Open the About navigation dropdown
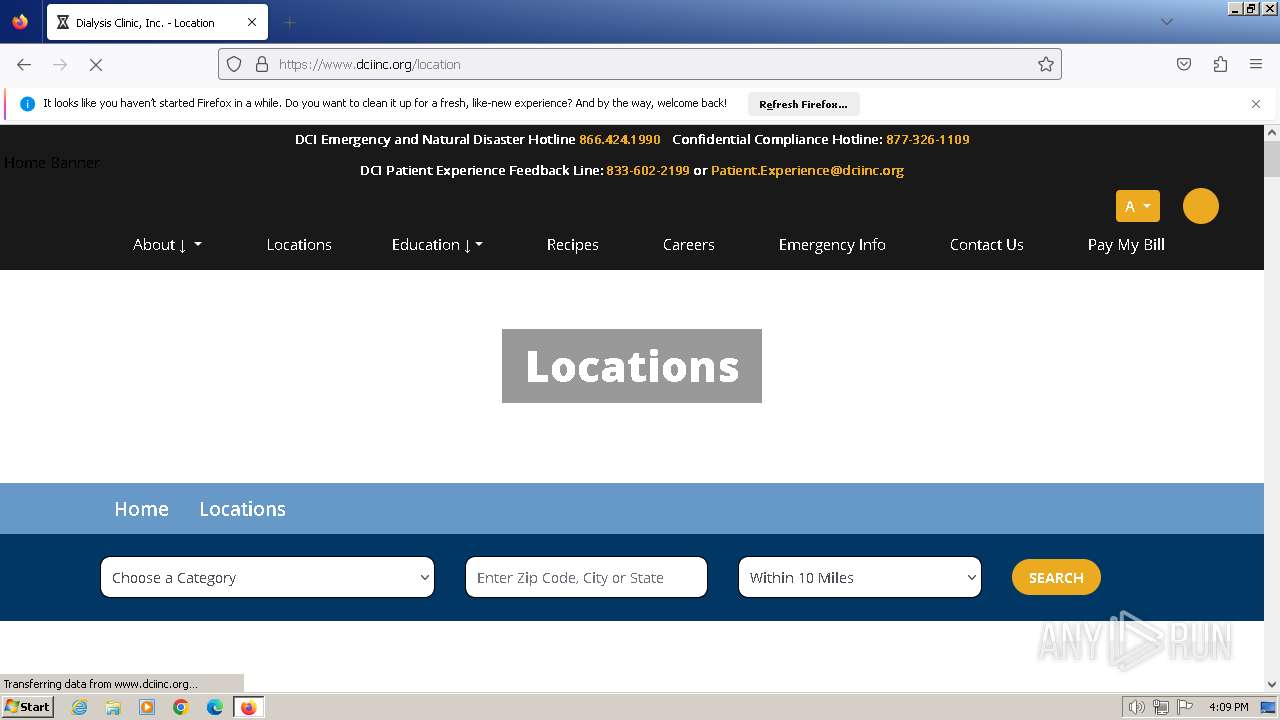 [x=167, y=244]
